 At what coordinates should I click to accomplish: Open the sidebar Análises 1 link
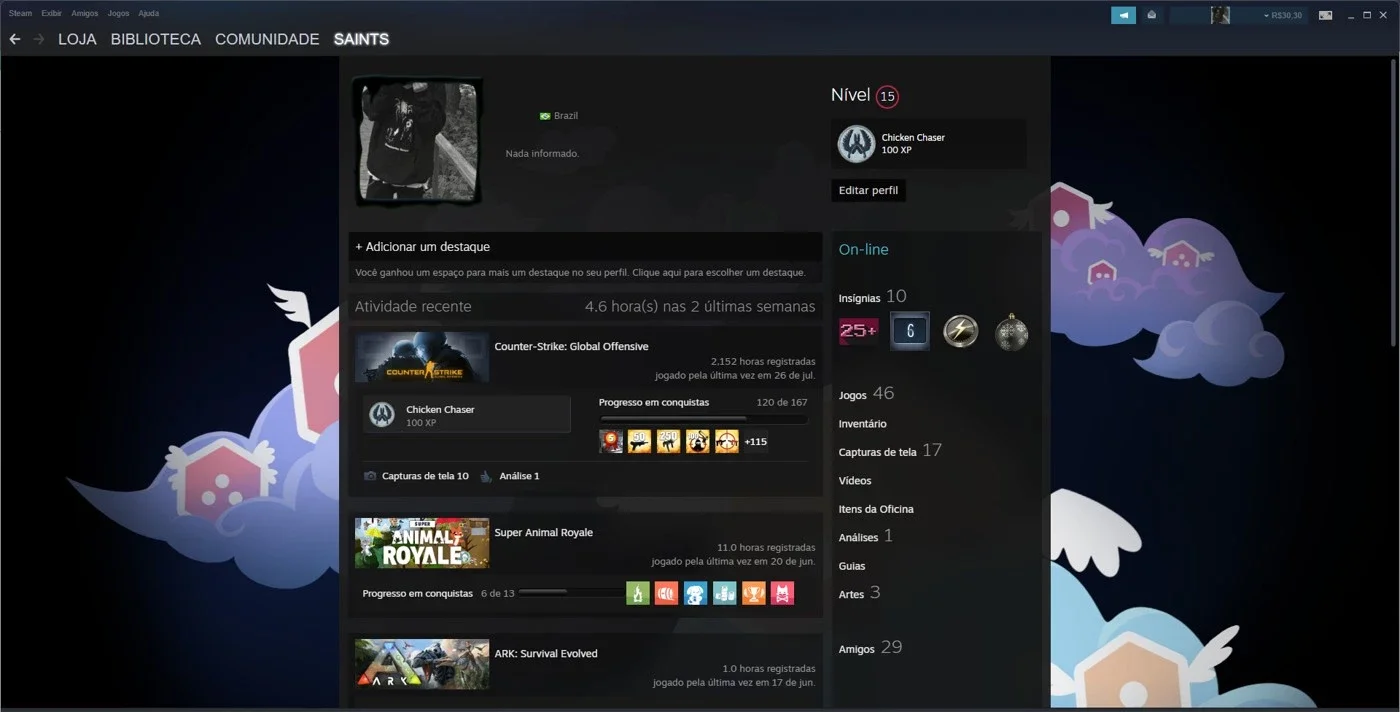coord(865,537)
